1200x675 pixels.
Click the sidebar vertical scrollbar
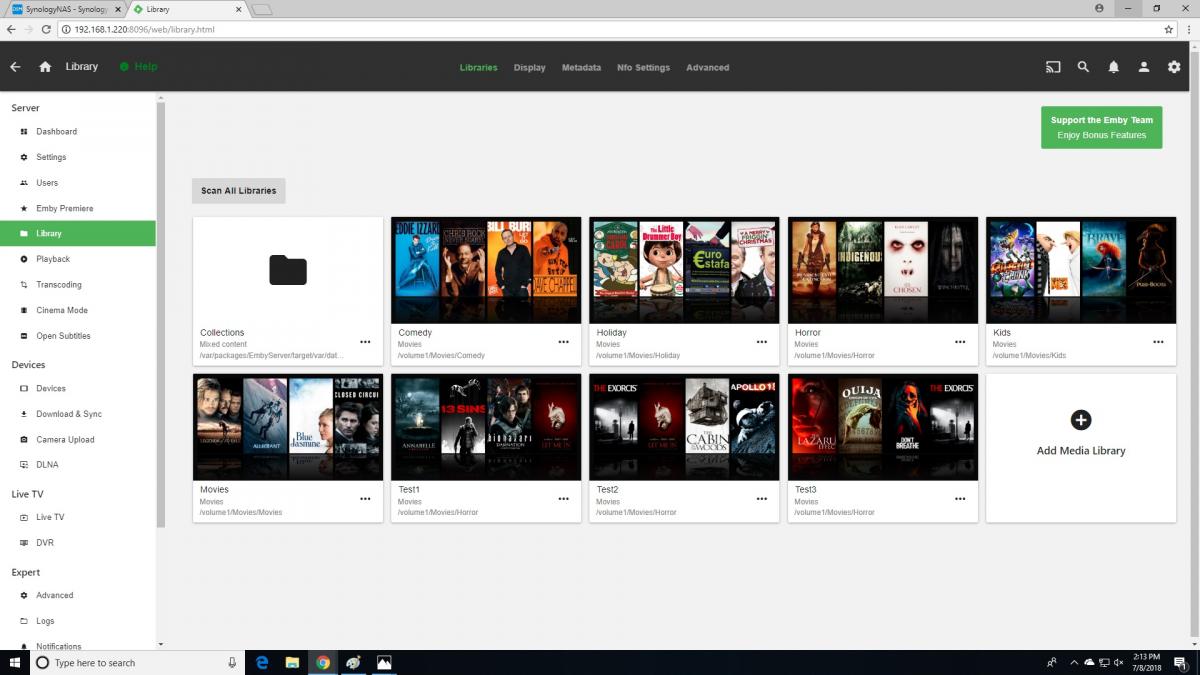tap(160, 315)
